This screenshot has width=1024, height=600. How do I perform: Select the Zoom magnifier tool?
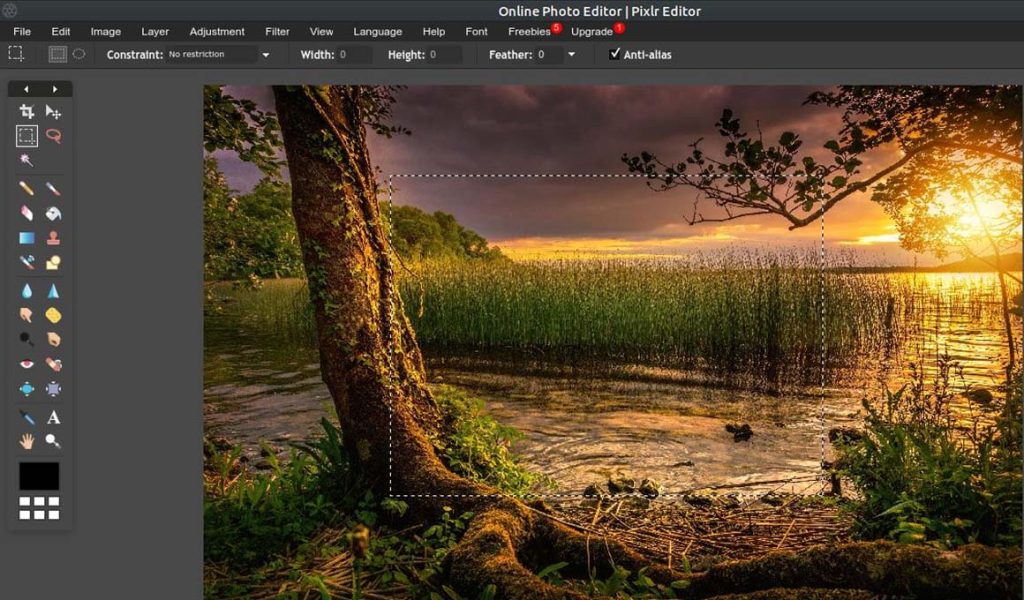54,441
